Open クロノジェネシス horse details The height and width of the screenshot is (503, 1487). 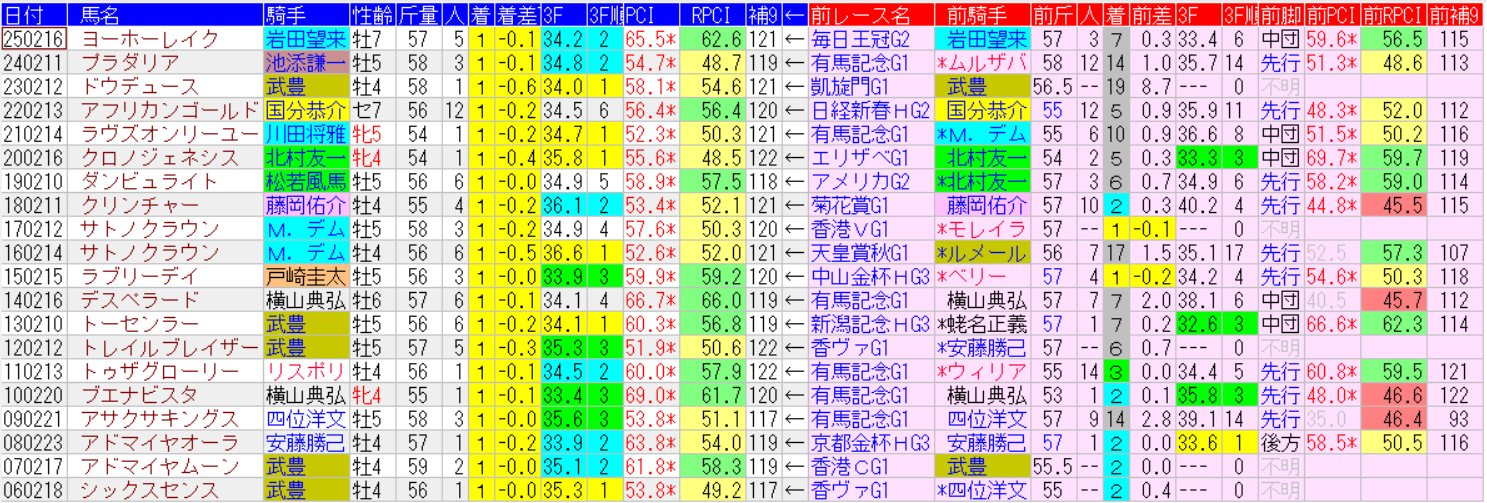pyautogui.click(x=150, y=158)
